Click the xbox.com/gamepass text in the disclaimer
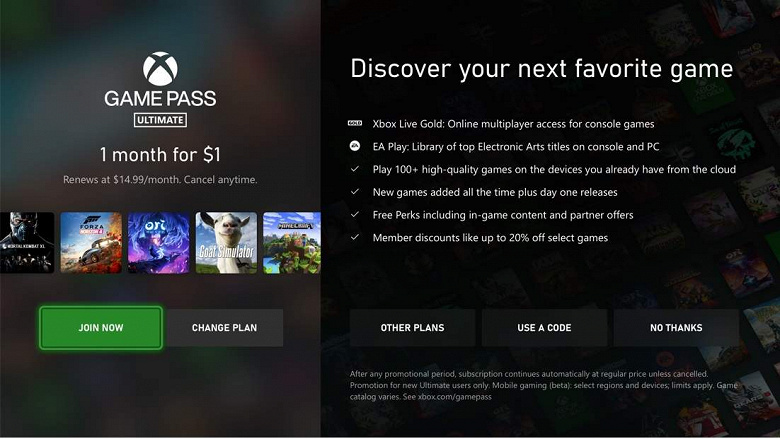The width and height of the screenshot is (780, 439). click(x=455, y=397)
